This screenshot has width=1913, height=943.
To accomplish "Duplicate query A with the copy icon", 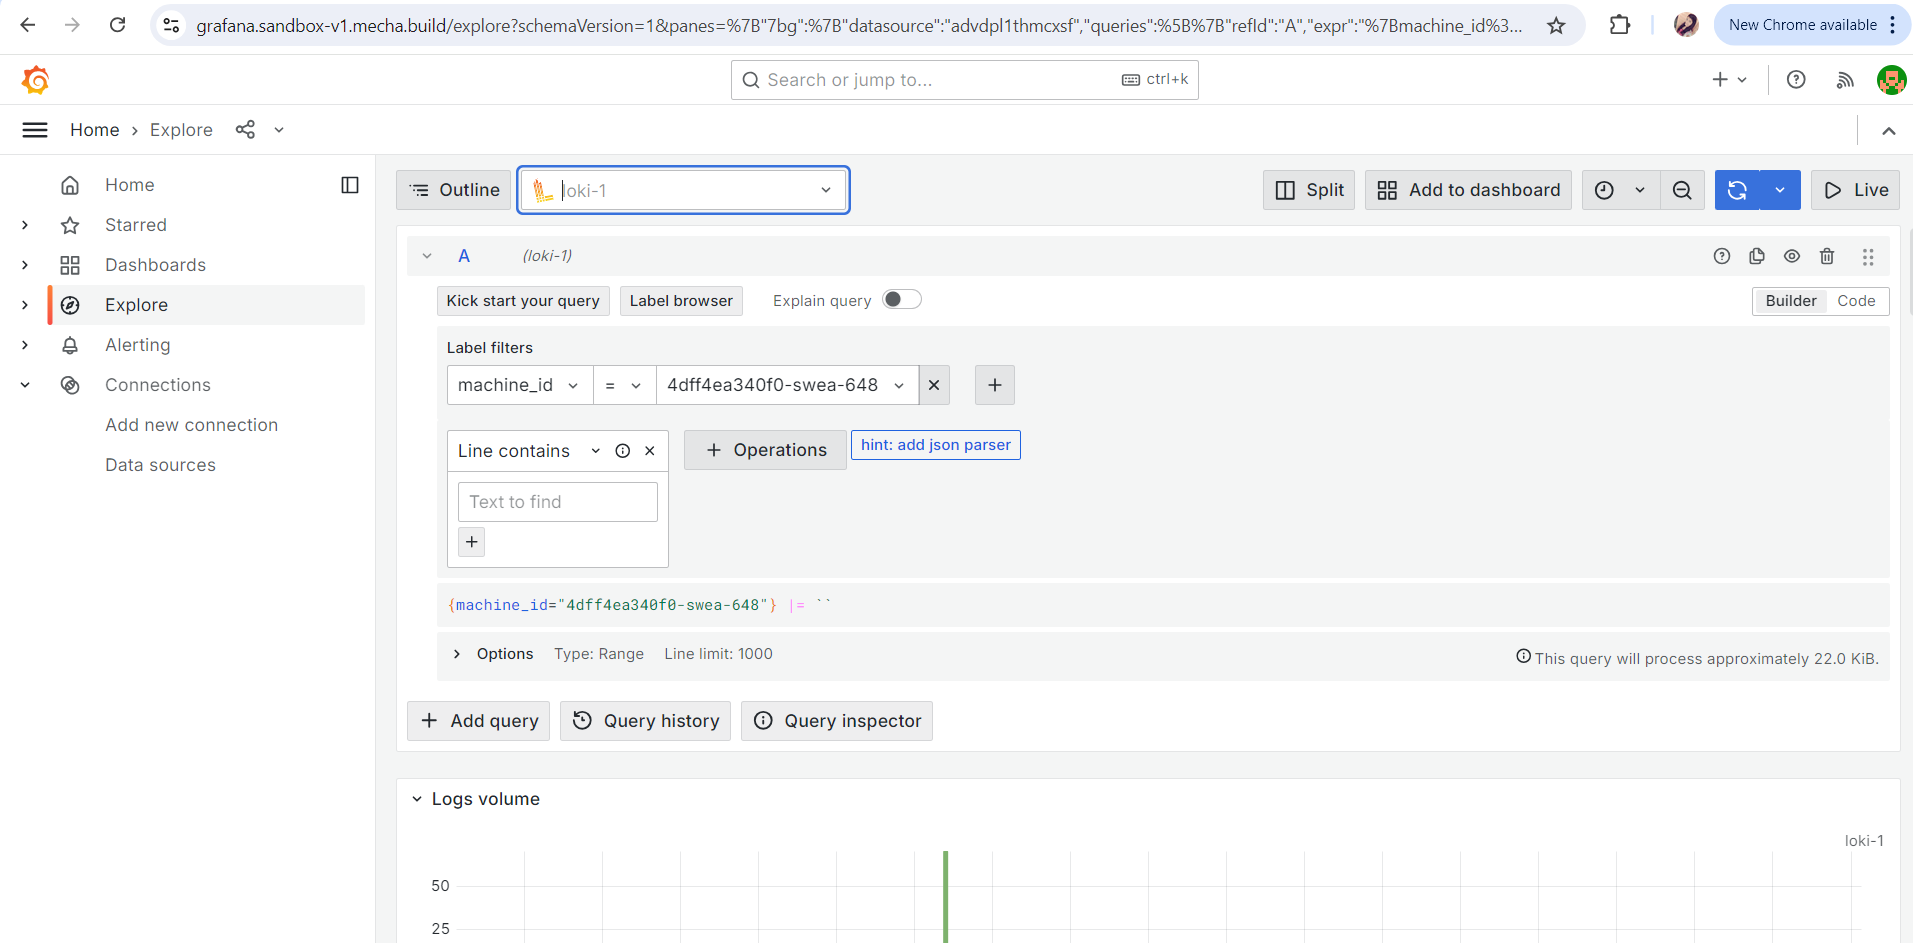I will (x=1757, y=256).
